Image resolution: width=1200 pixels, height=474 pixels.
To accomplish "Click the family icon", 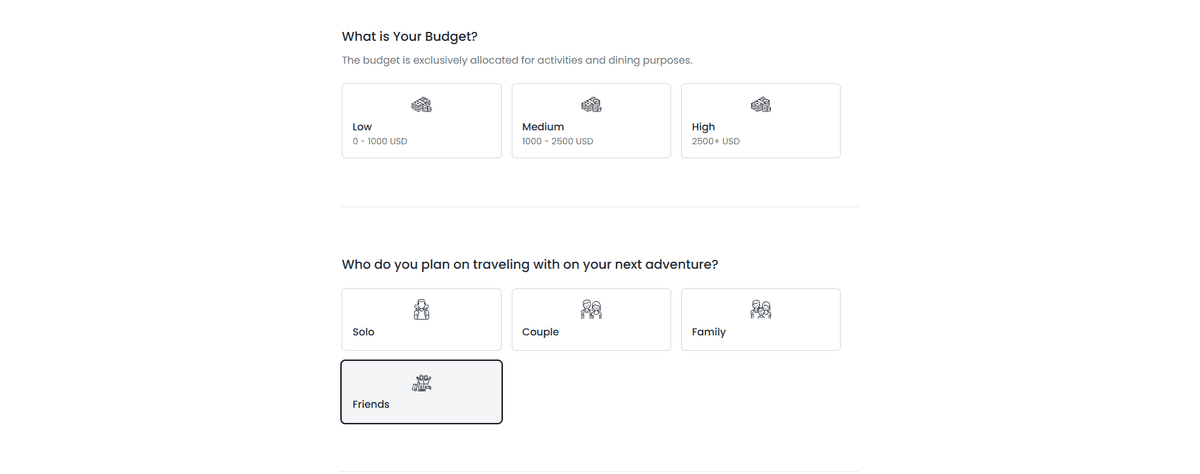I will click(761, 310).
